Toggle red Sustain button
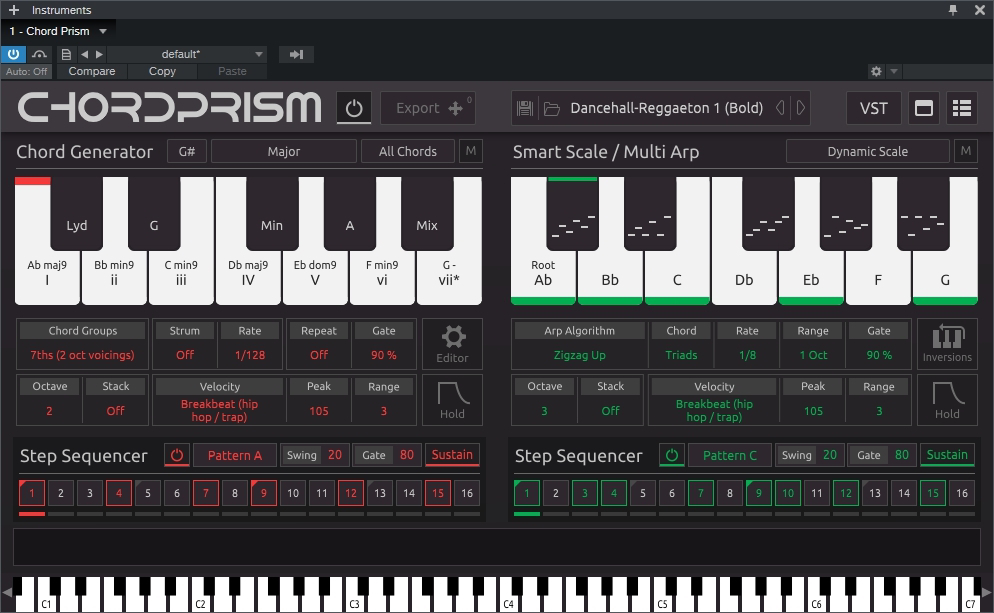This screenshot has height=613, width=994. point(452,455)
